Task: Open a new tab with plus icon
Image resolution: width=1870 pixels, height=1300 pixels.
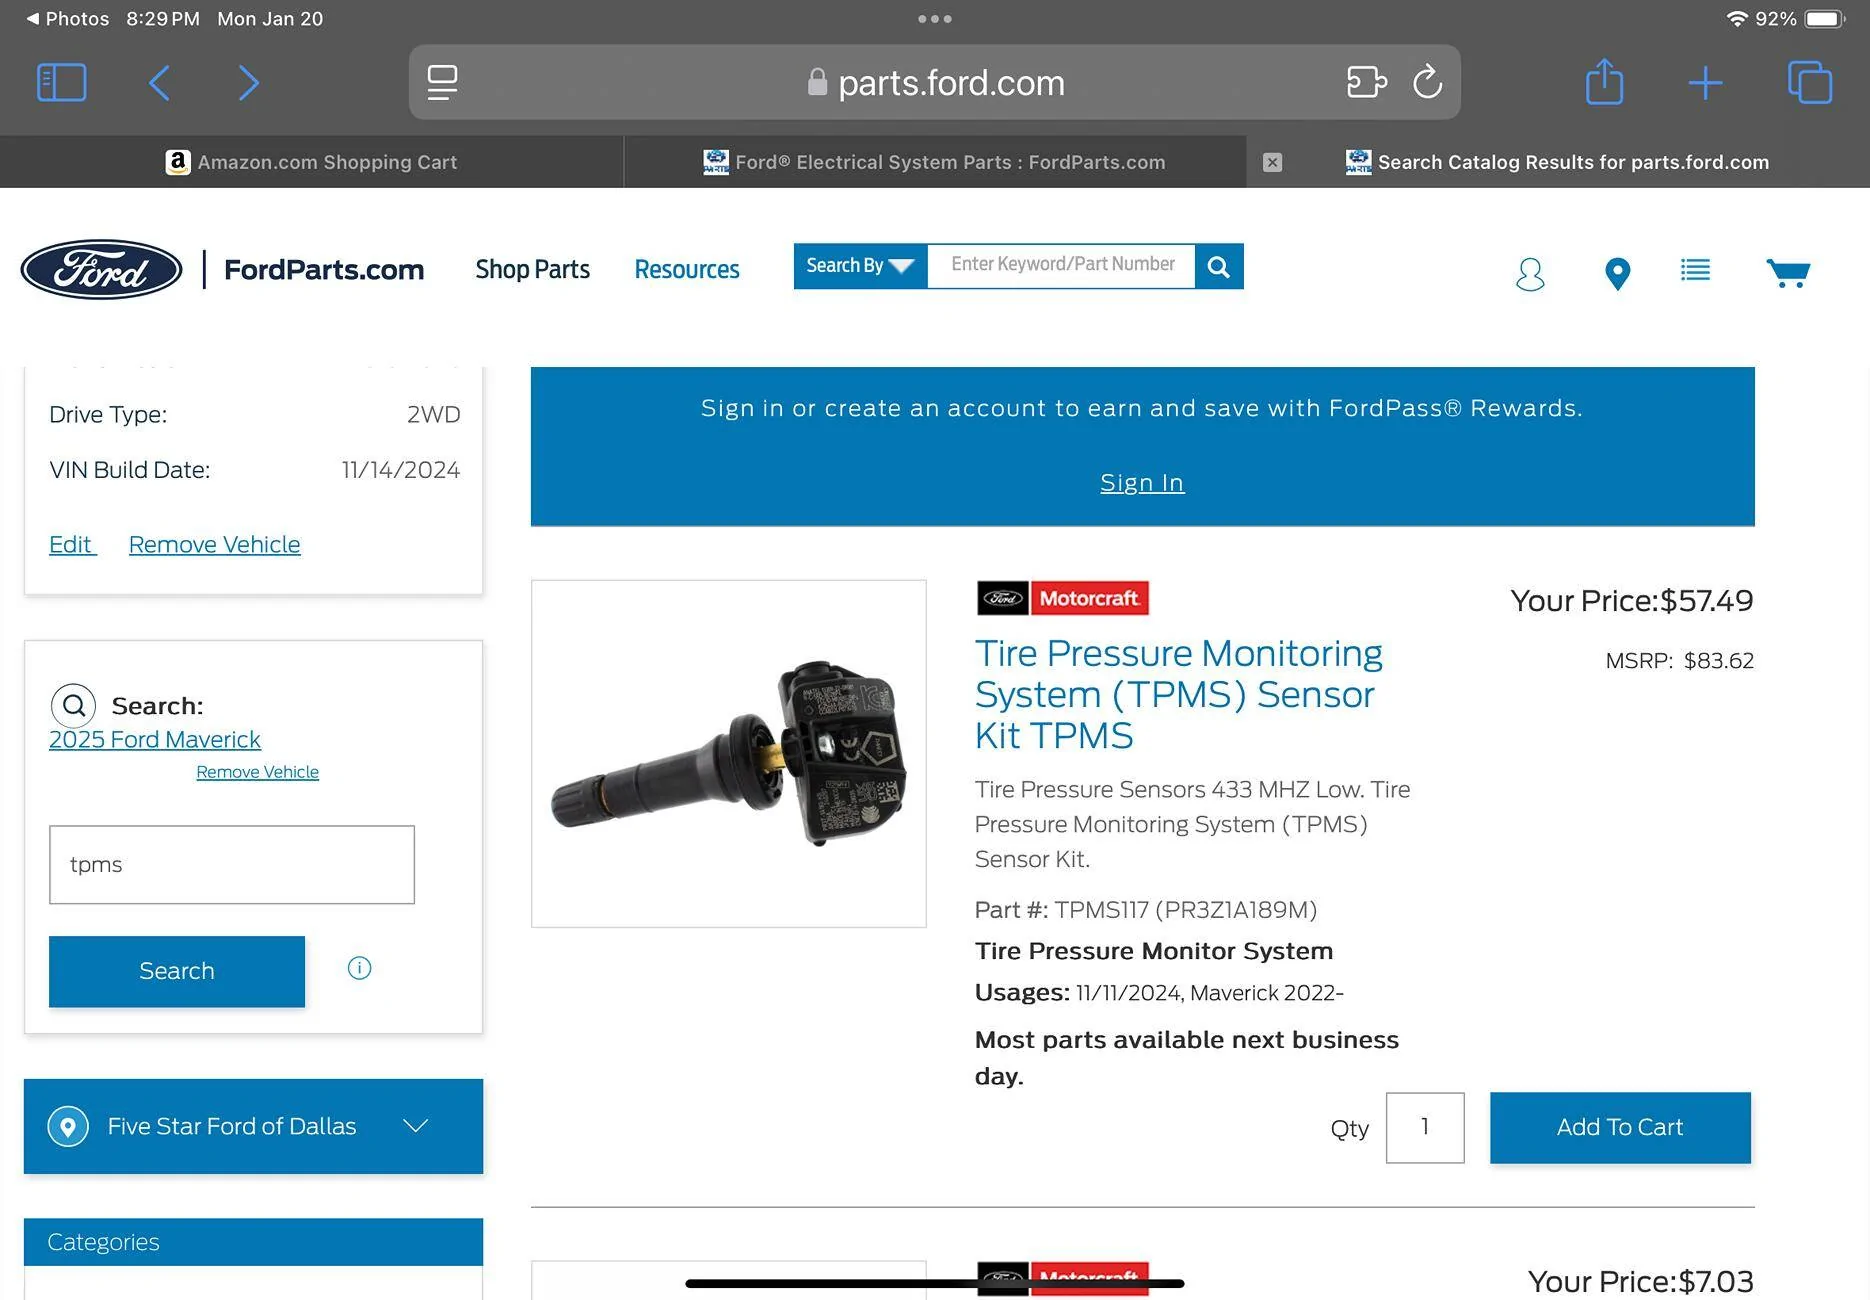Action: (1705, 82)
